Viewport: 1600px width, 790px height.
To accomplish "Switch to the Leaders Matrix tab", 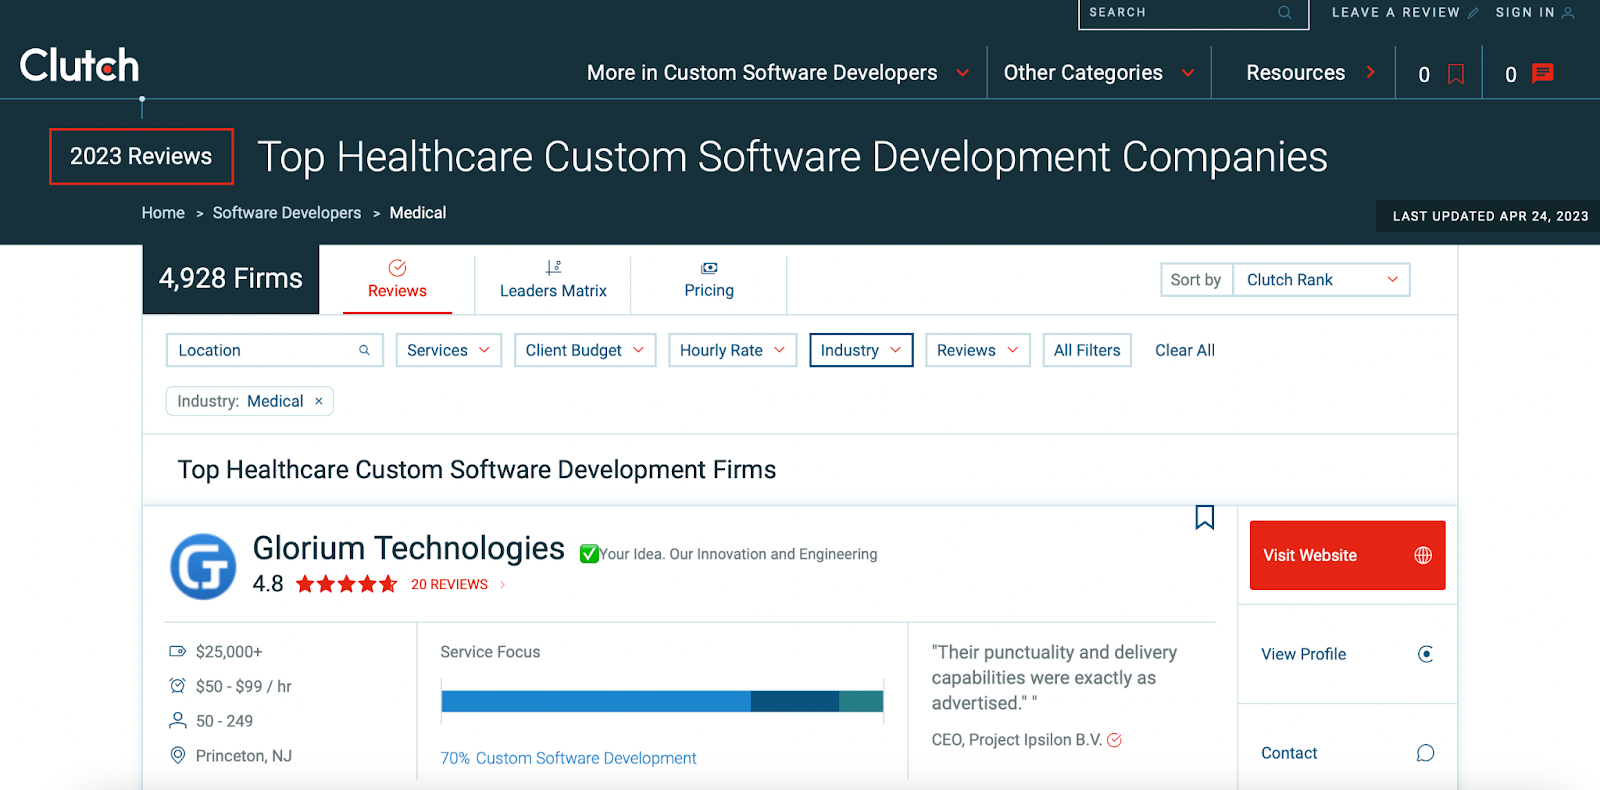I will (x=553, y=280).
